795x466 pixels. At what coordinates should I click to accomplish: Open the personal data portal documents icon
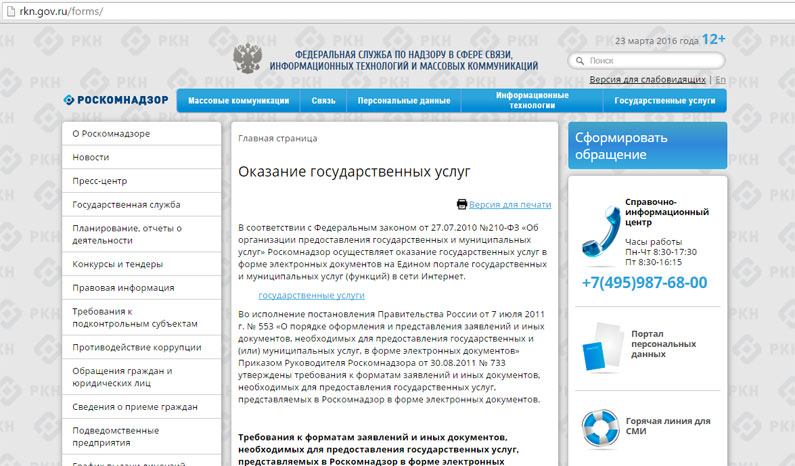[x=602, y=344]
